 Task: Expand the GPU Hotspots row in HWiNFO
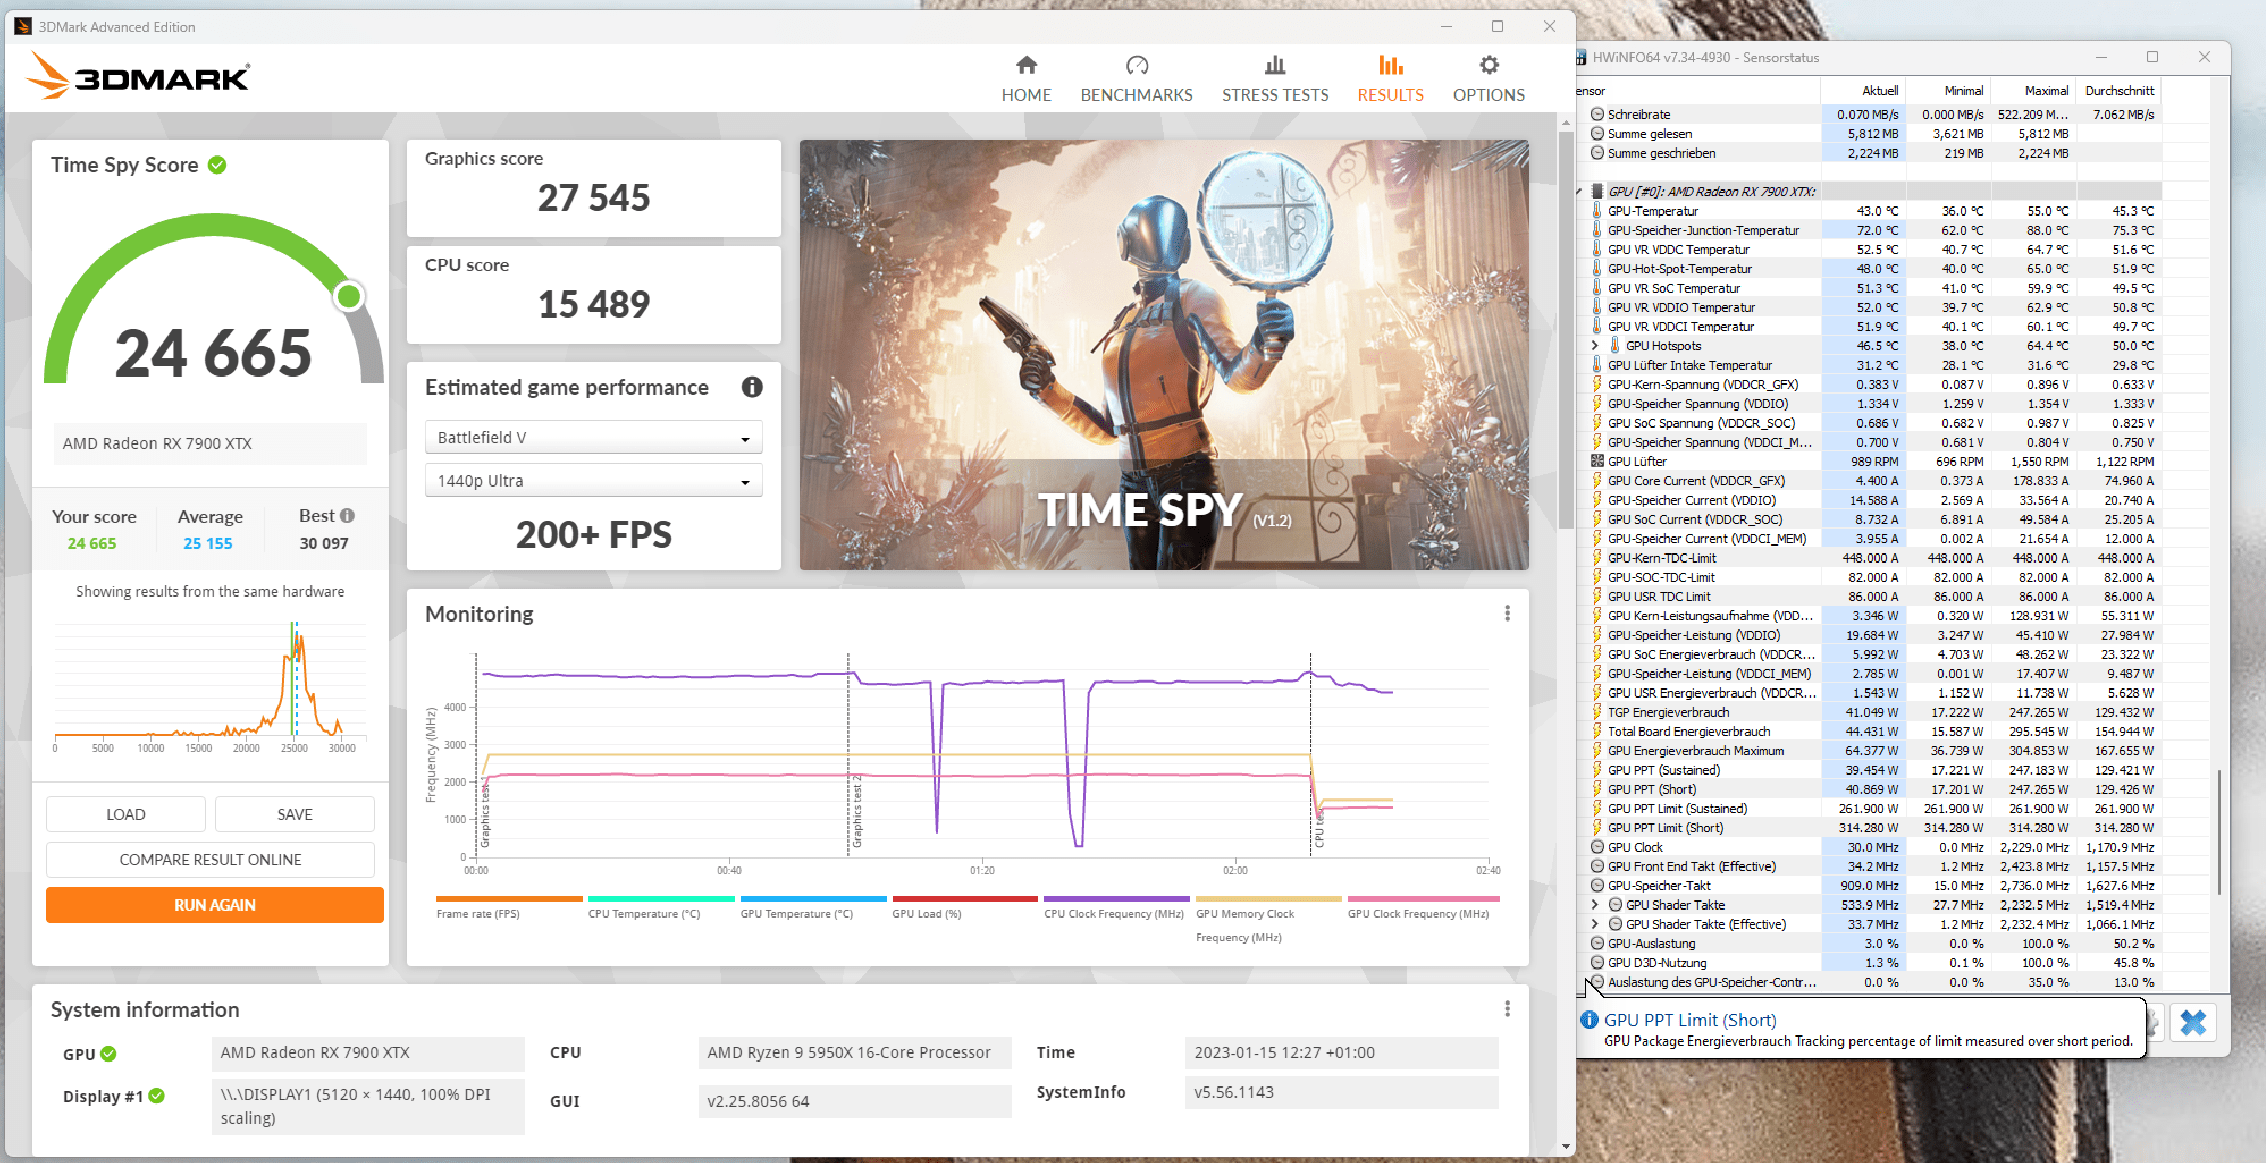point(1595,345)
